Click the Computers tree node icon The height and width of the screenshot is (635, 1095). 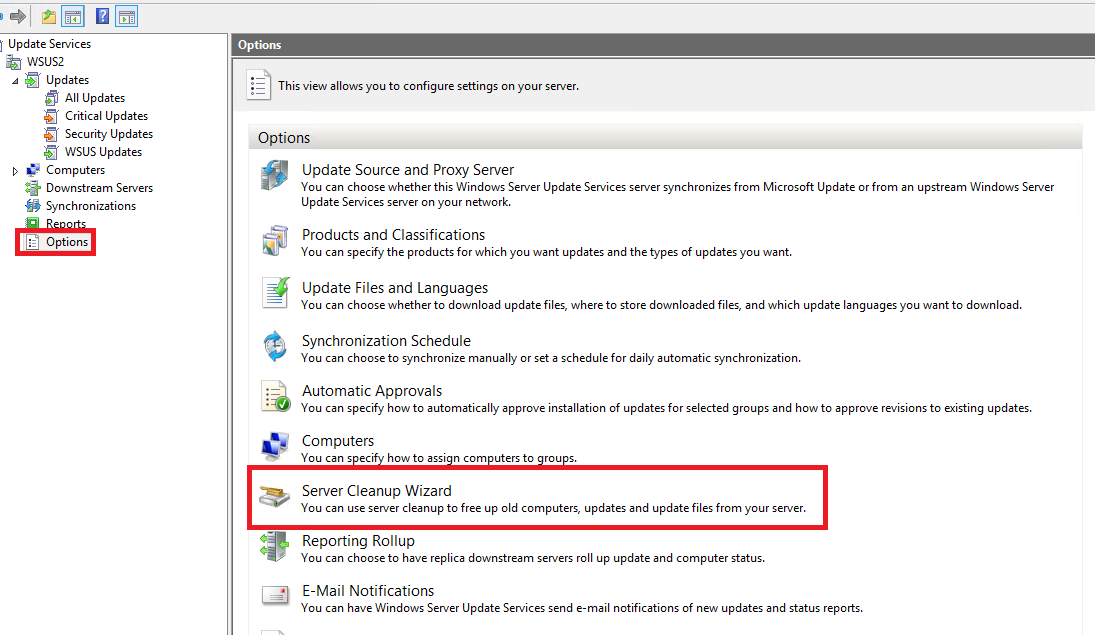33,170
